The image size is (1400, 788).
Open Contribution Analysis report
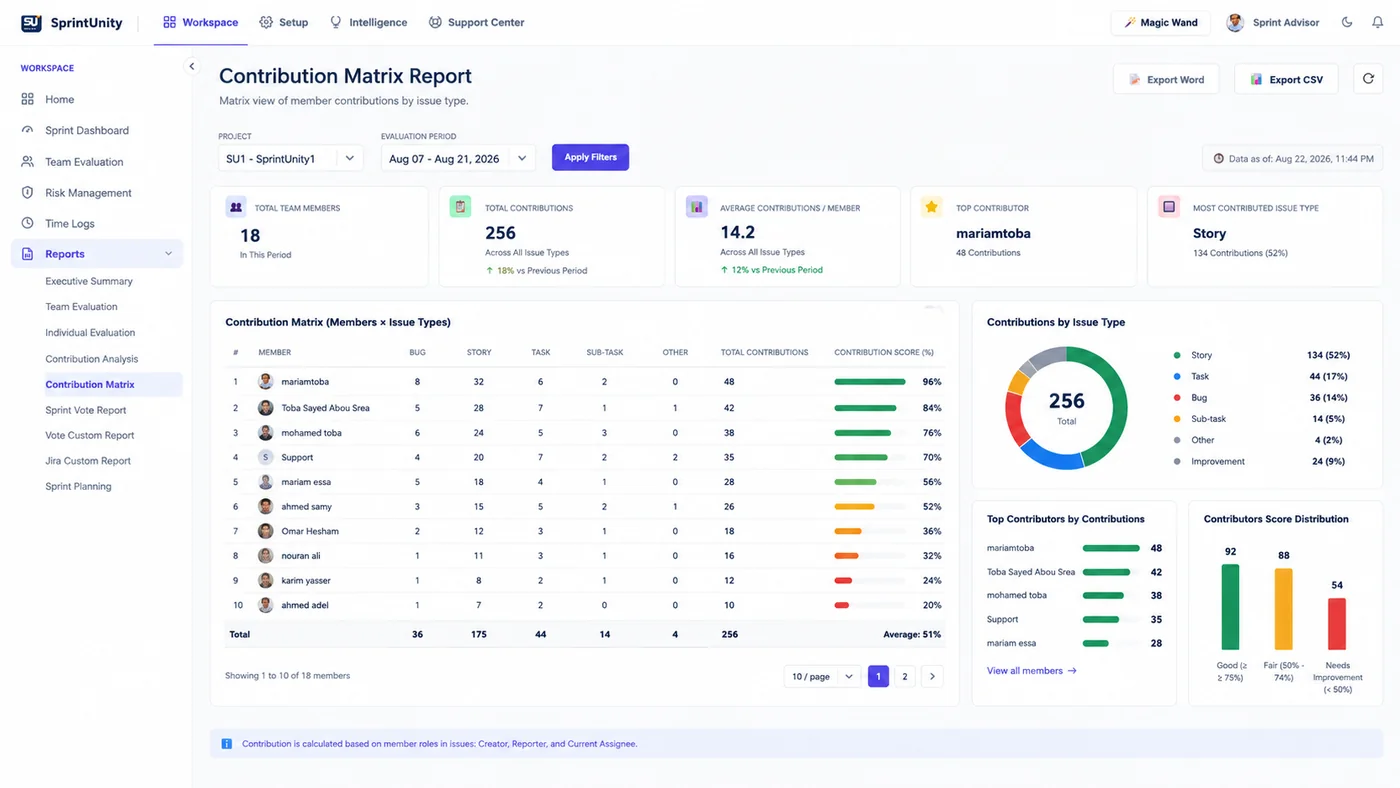pyautogui.click(x=92, y=359)
